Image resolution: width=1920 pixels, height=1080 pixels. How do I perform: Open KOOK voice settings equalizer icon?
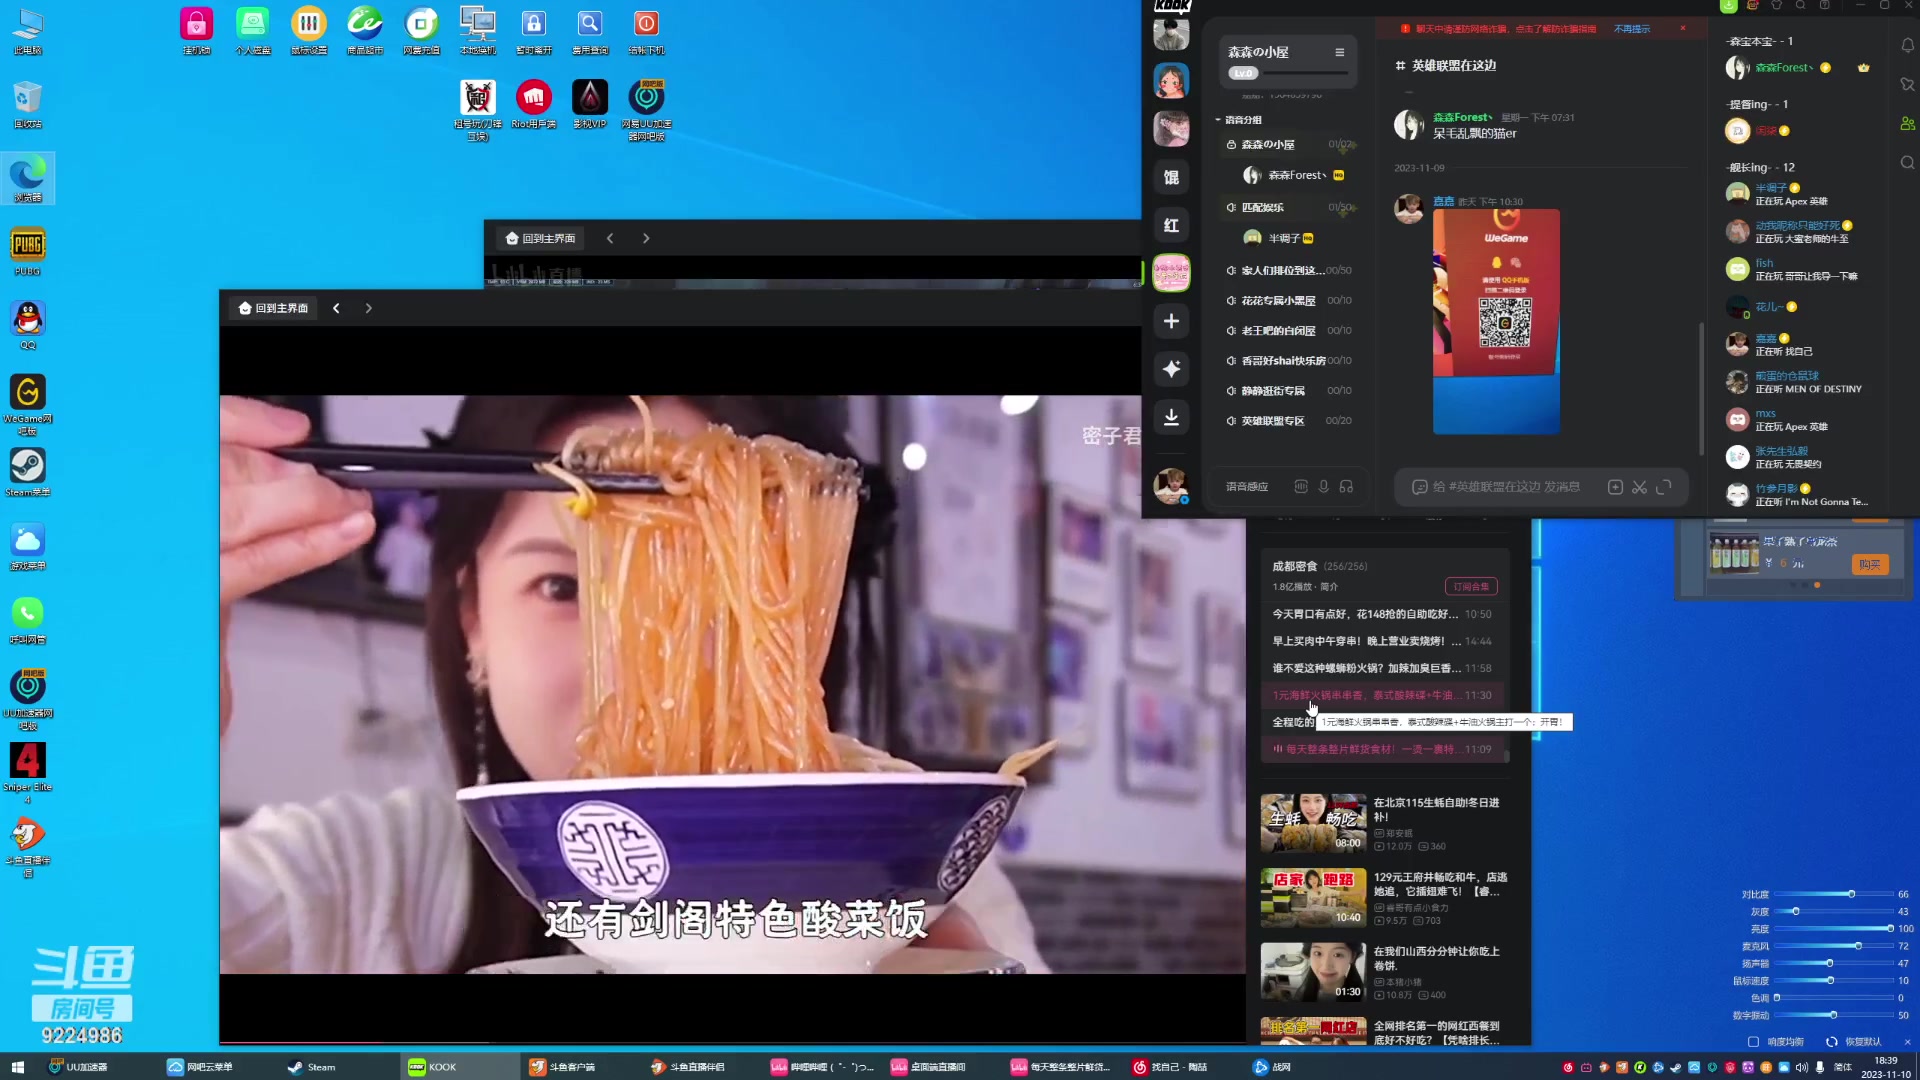[x=1300, y=487]
